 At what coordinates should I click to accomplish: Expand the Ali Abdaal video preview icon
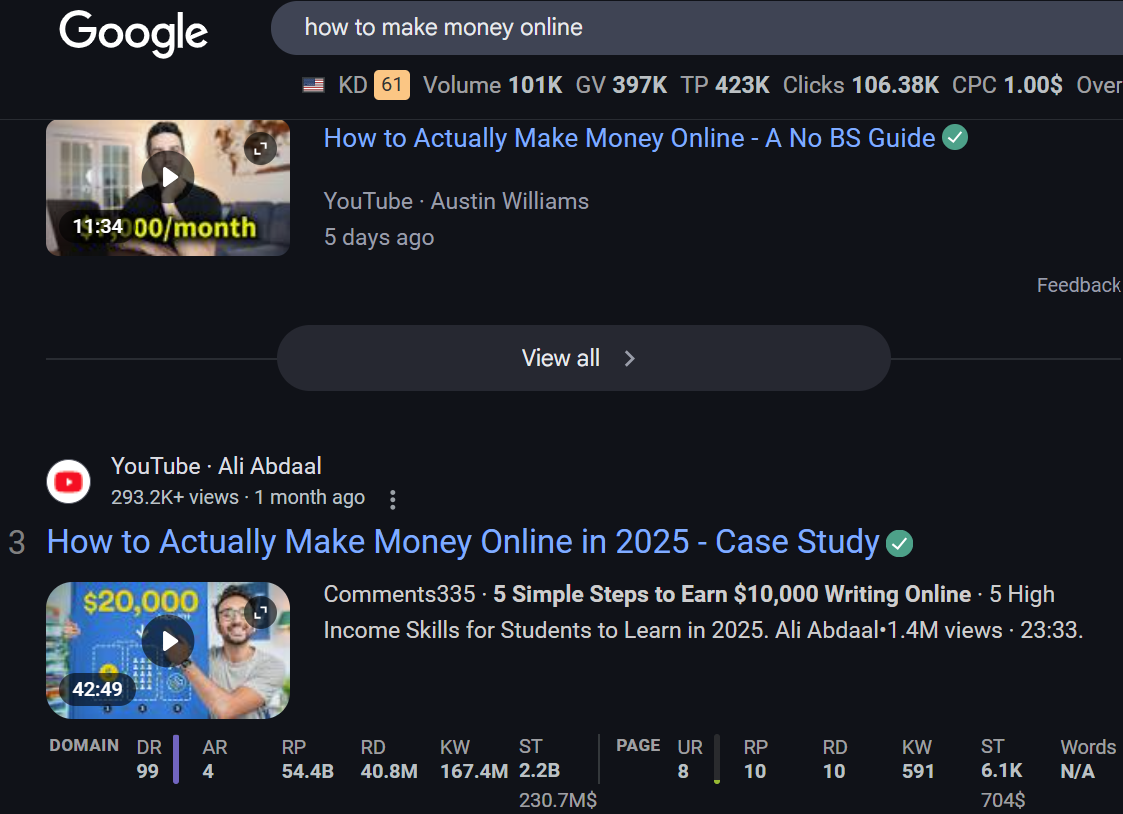pyautogui.click(x=260, y=613)
